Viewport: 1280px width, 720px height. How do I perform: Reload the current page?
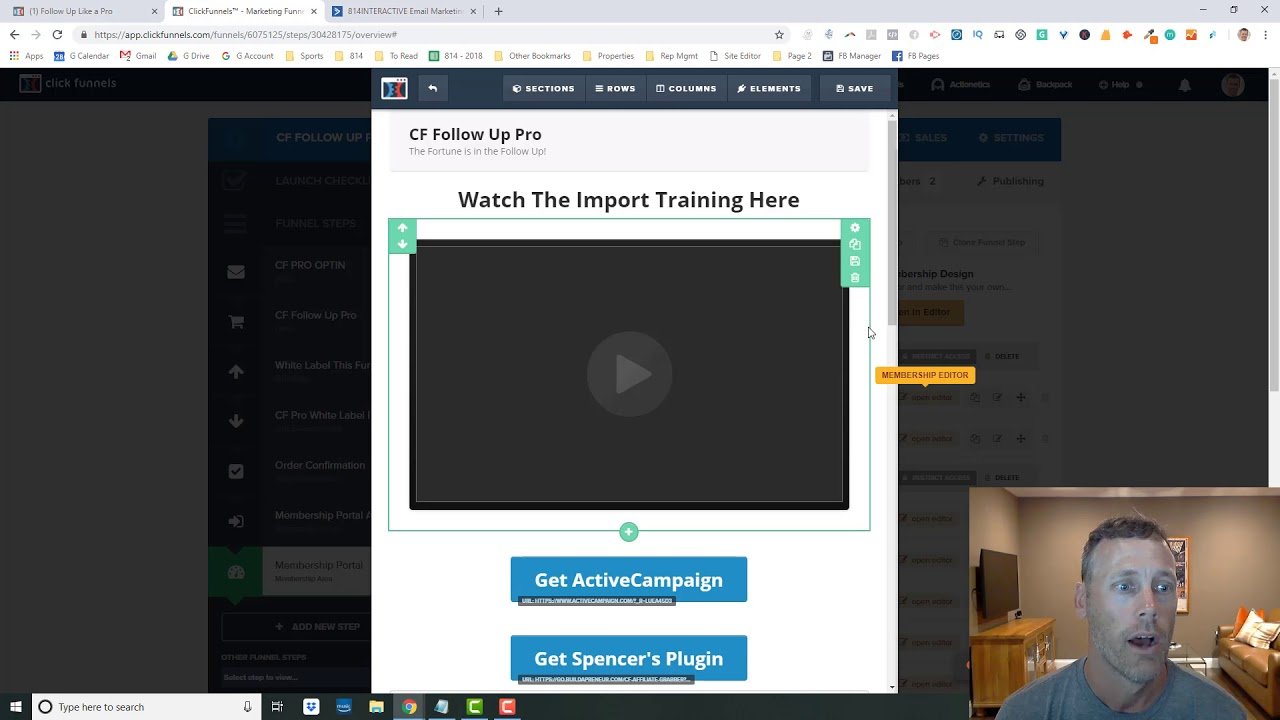tap(57, 34)
